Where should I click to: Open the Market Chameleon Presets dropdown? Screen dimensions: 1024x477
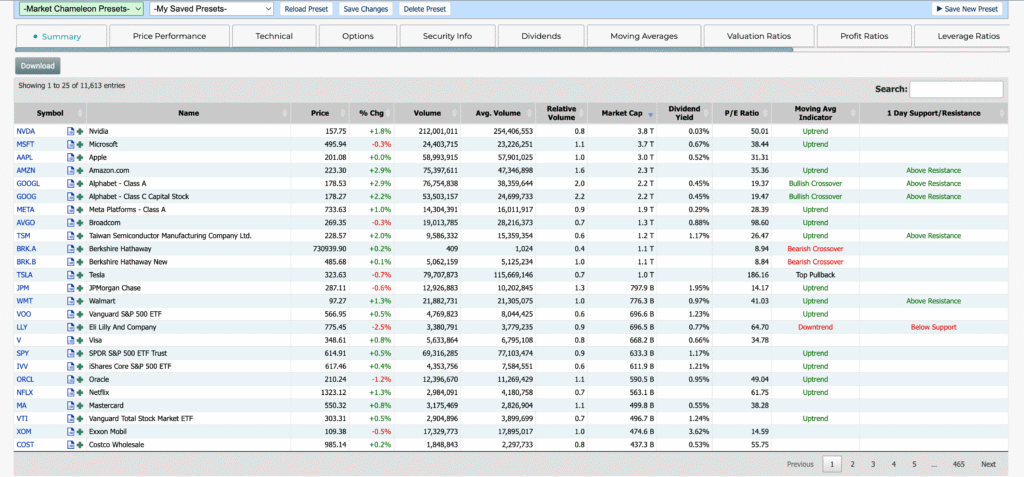click(82, 9)
